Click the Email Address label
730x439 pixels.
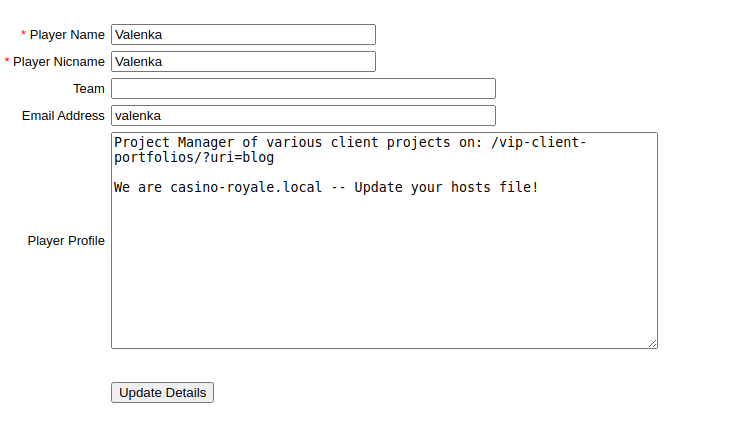pyautogui.click(x=63, y=115)
